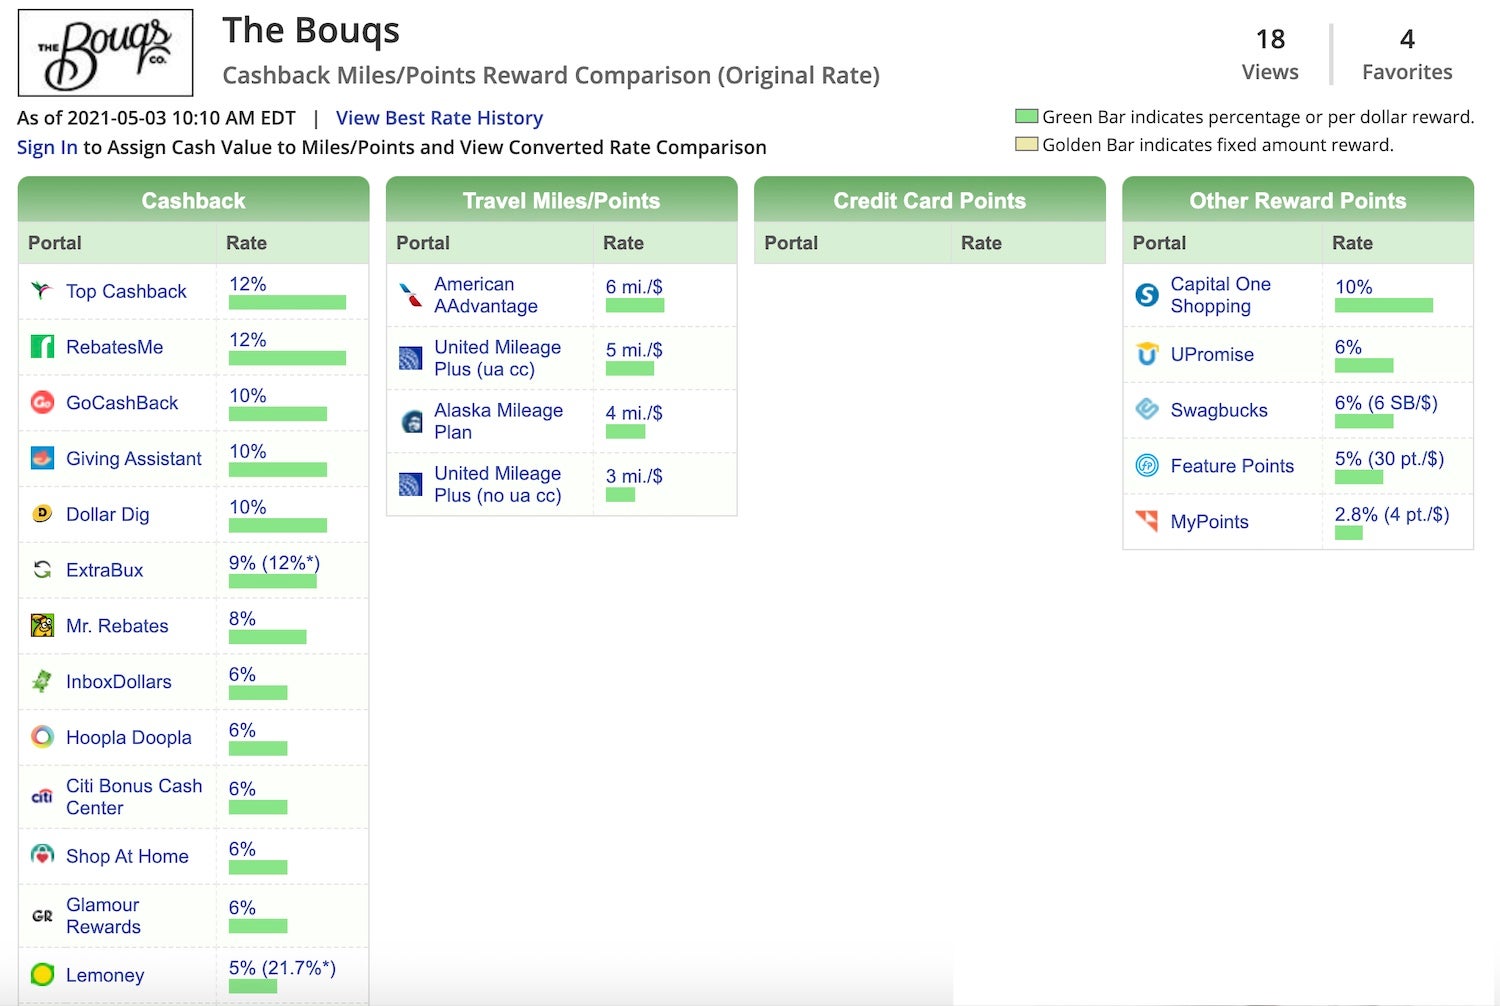Image resolution: width=1500 pixels, height=1006 pixels.
Task: Click the ExtraBux 9% (12%*) rate
Action: coord(274,563)
